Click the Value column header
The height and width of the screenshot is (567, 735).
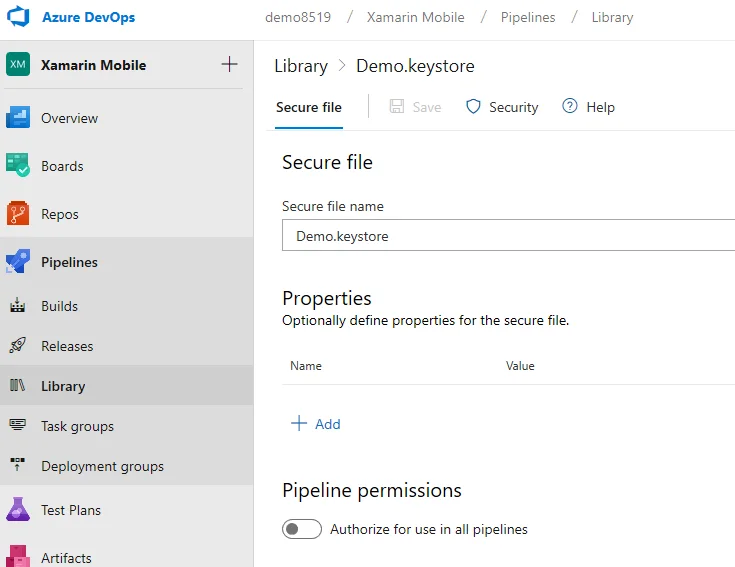pyautogui.click(x=520, y=366)
